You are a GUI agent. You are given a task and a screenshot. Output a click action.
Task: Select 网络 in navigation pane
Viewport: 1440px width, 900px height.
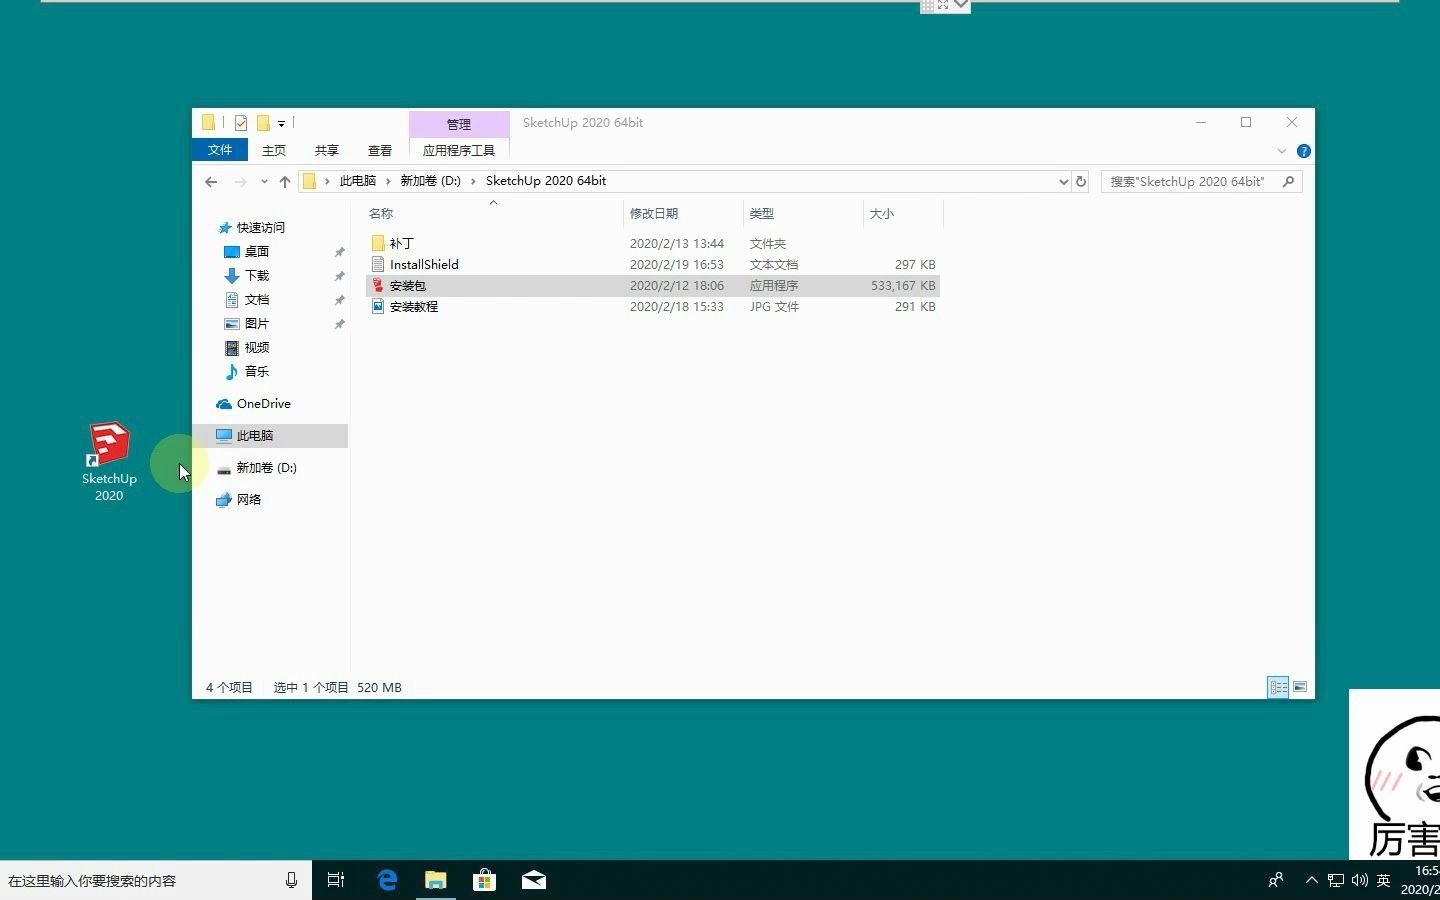[x=249, y=499]
